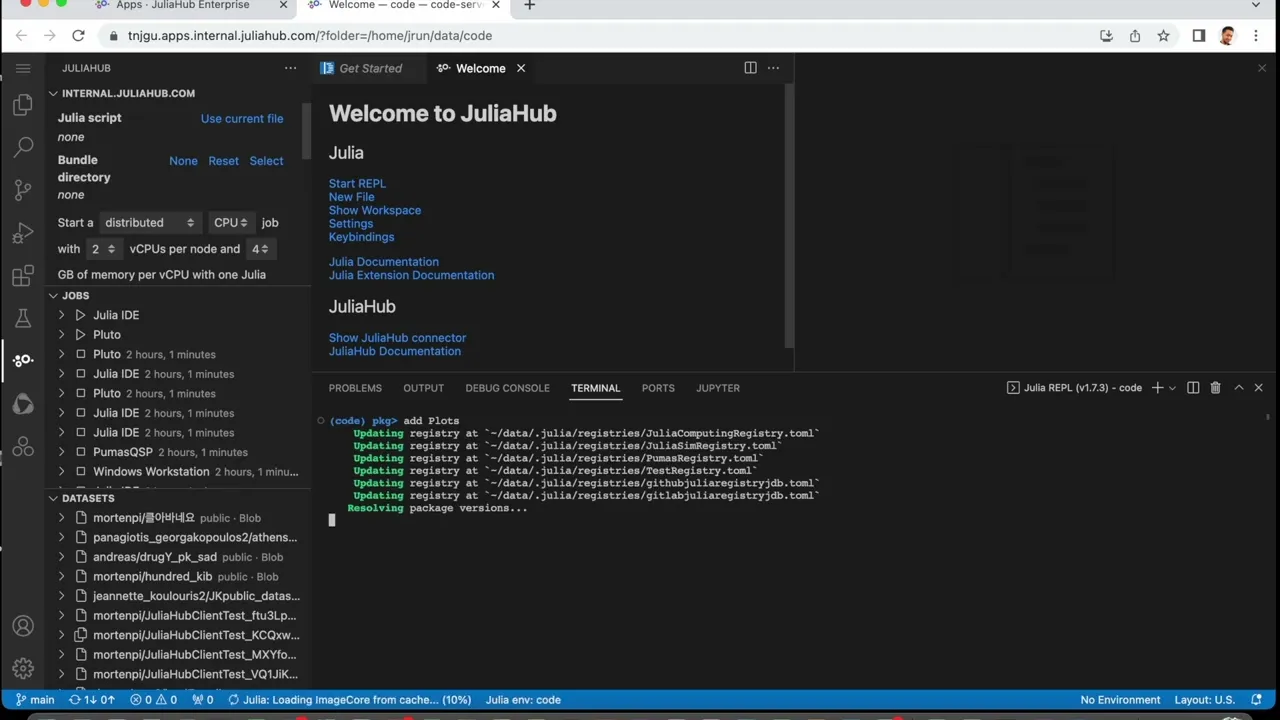Kill terminal with trash icon
Viewport: 1280px width, 720px height.
pos(1215,388)
